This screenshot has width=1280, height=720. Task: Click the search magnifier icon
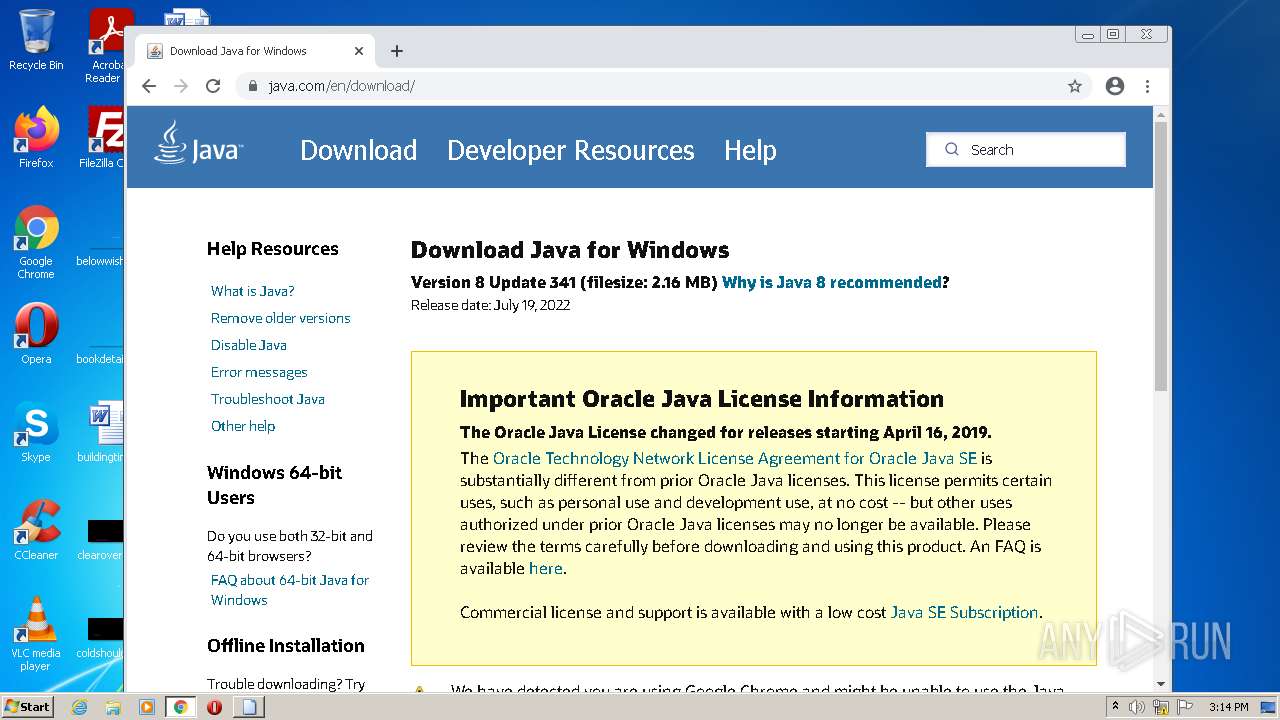(951, 150)
